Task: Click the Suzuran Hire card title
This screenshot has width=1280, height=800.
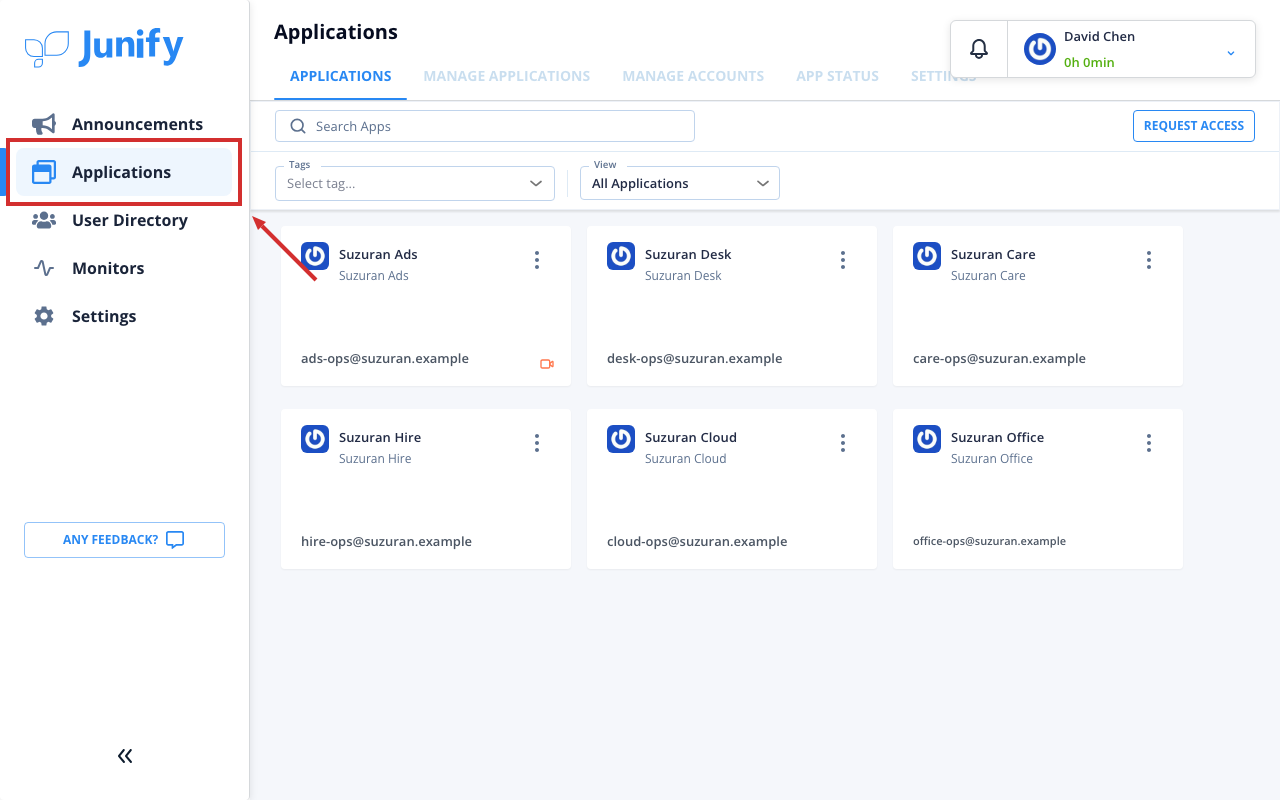Action: pos(380,437)
